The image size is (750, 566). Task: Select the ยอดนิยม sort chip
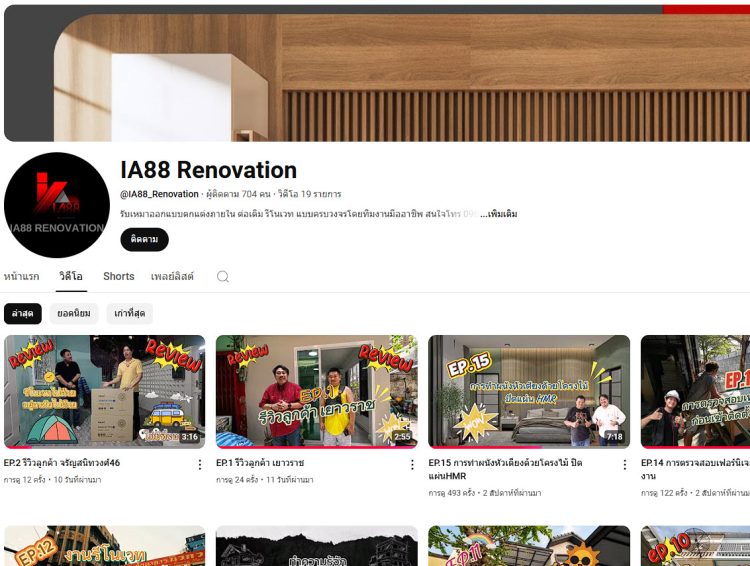pyautogui.click(x=74, y=313)
